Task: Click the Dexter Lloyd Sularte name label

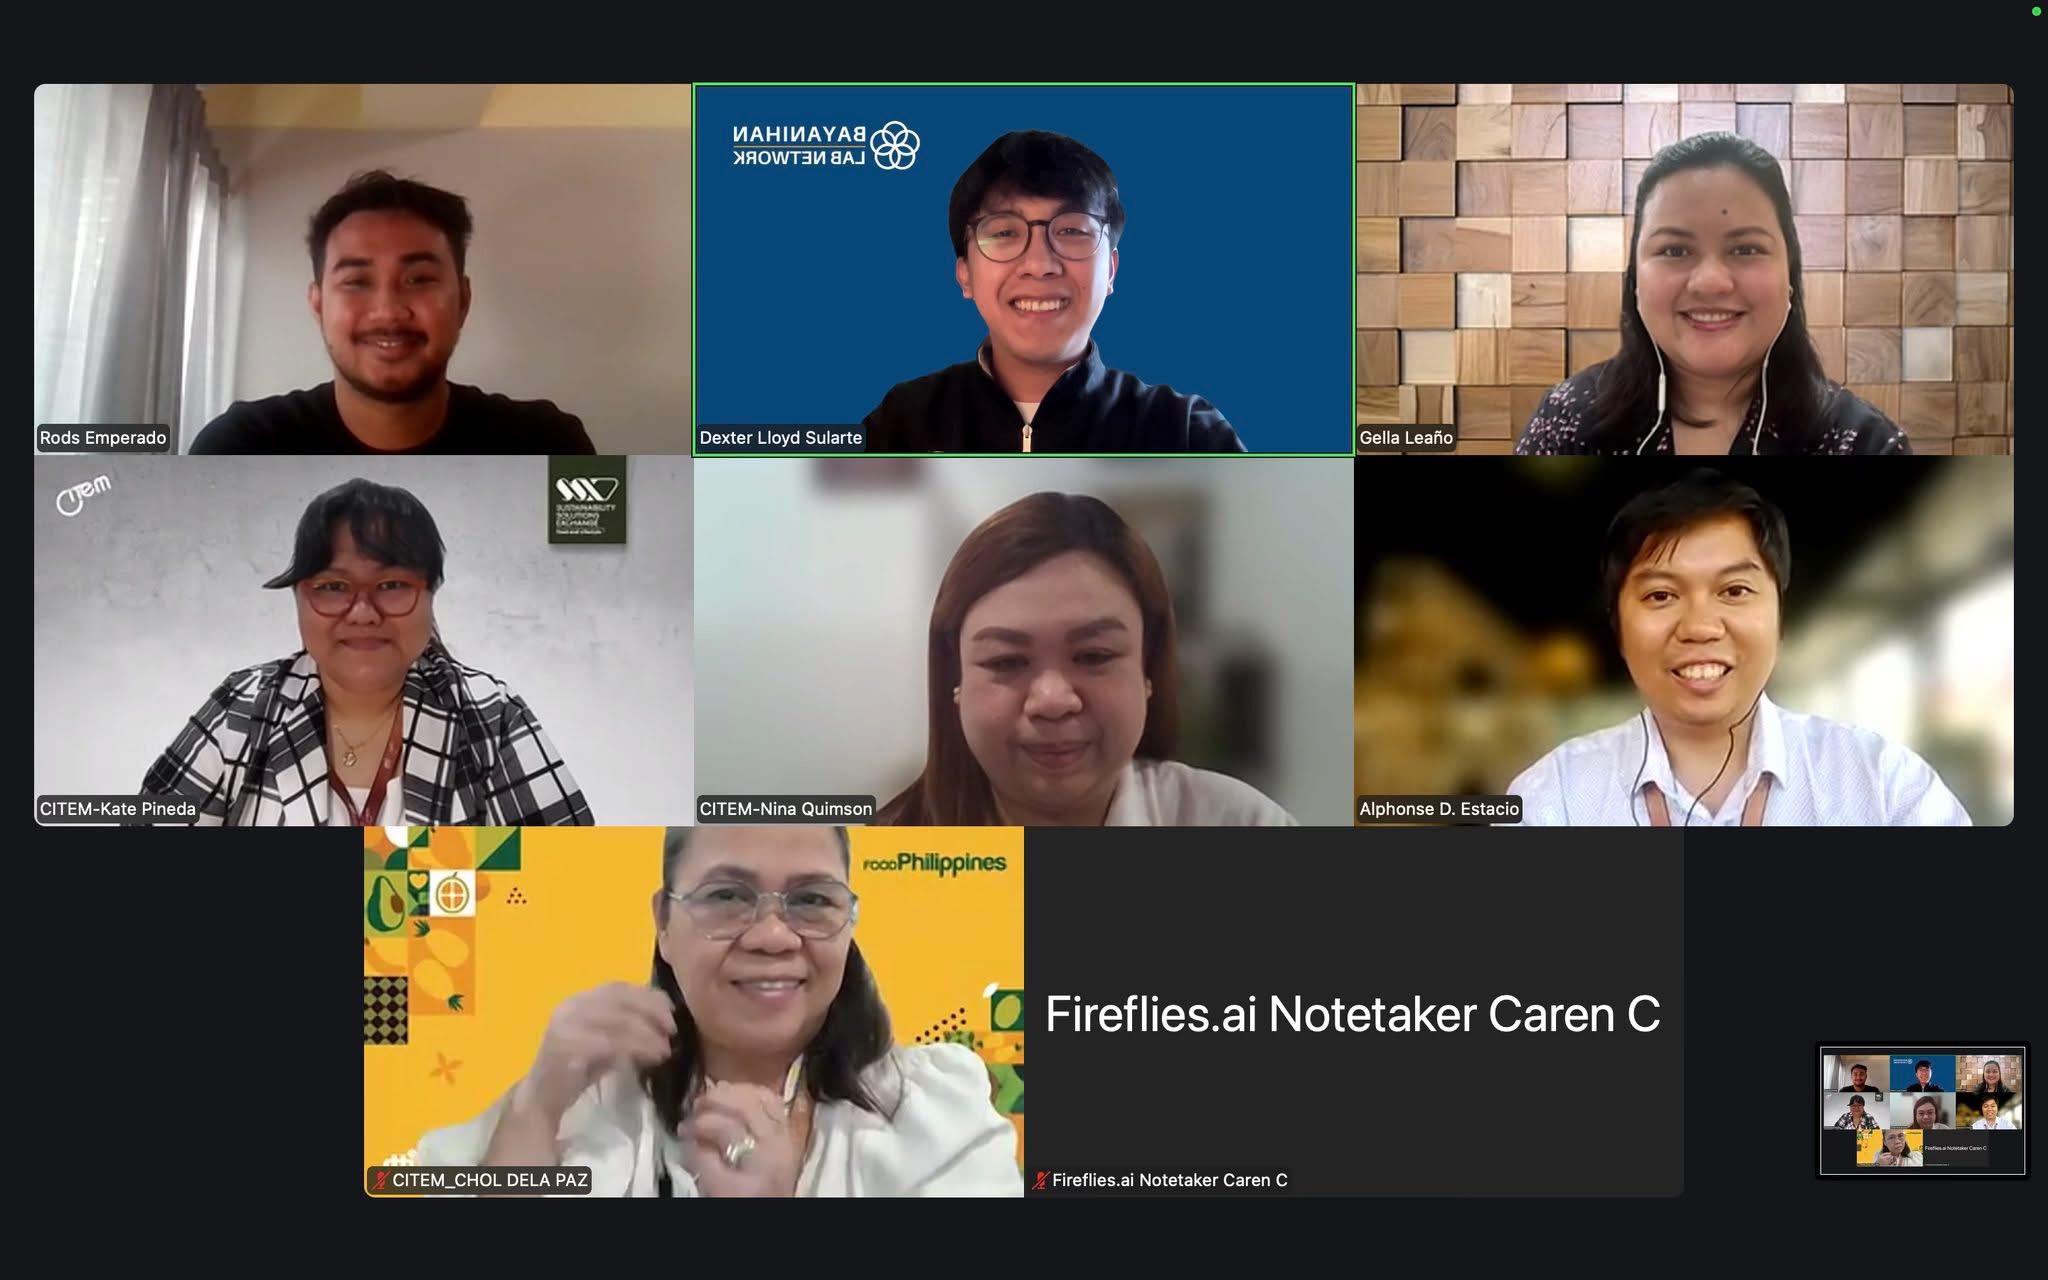Action: click(x=780, y=438)
